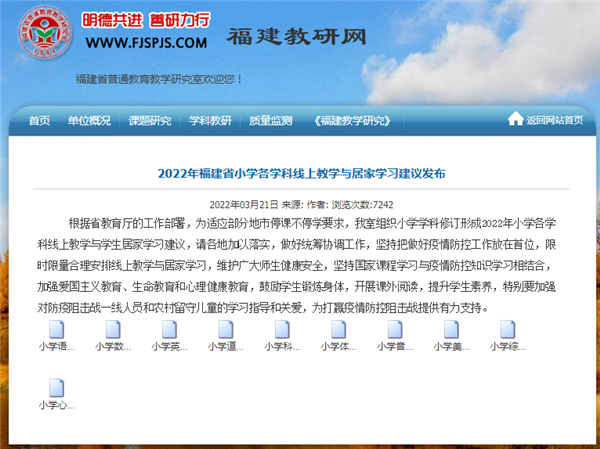Go to 首页 in navigation bar
The width and height of the screenshot is (600, 449).
pos(39,121)
